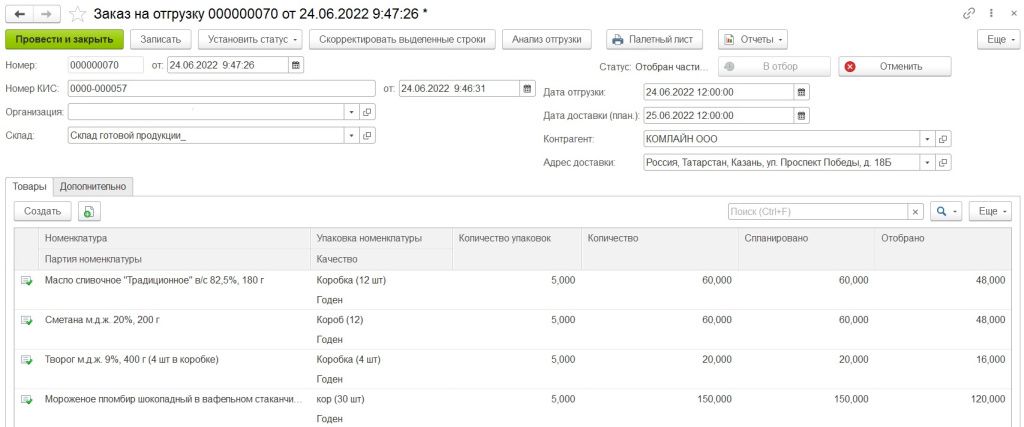
Task: Select row icon for Творог м.д.ж. 9%
Action: tap(26, 359)
